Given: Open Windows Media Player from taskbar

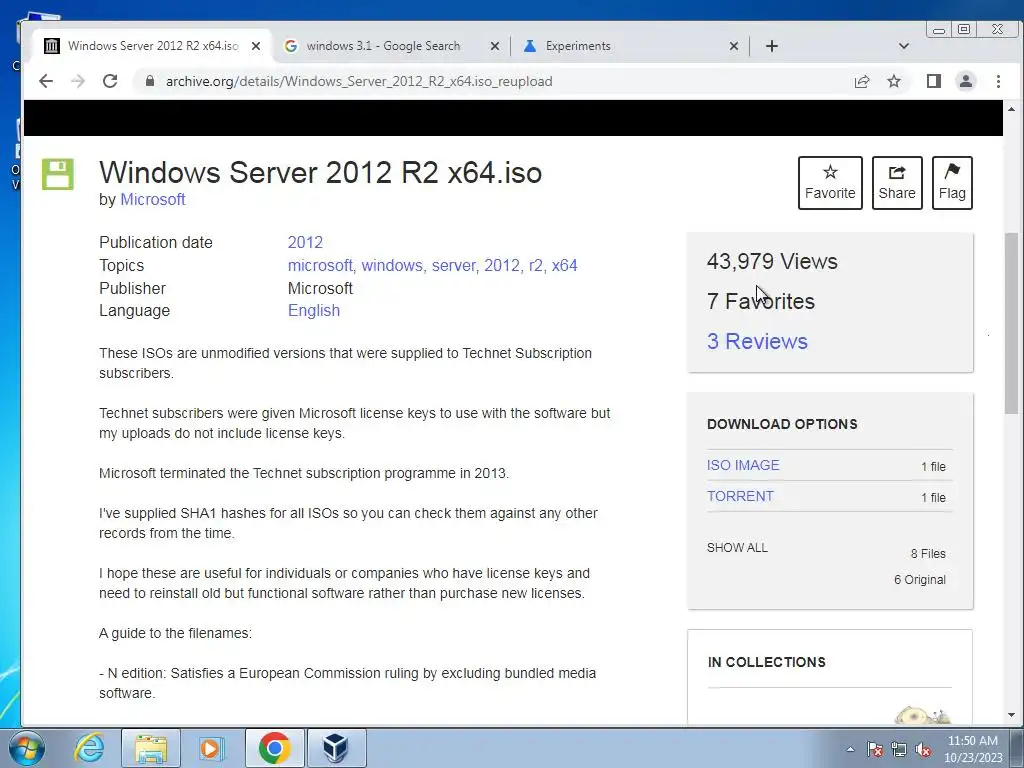Looking at the screenshot, I should coord(211,748).
